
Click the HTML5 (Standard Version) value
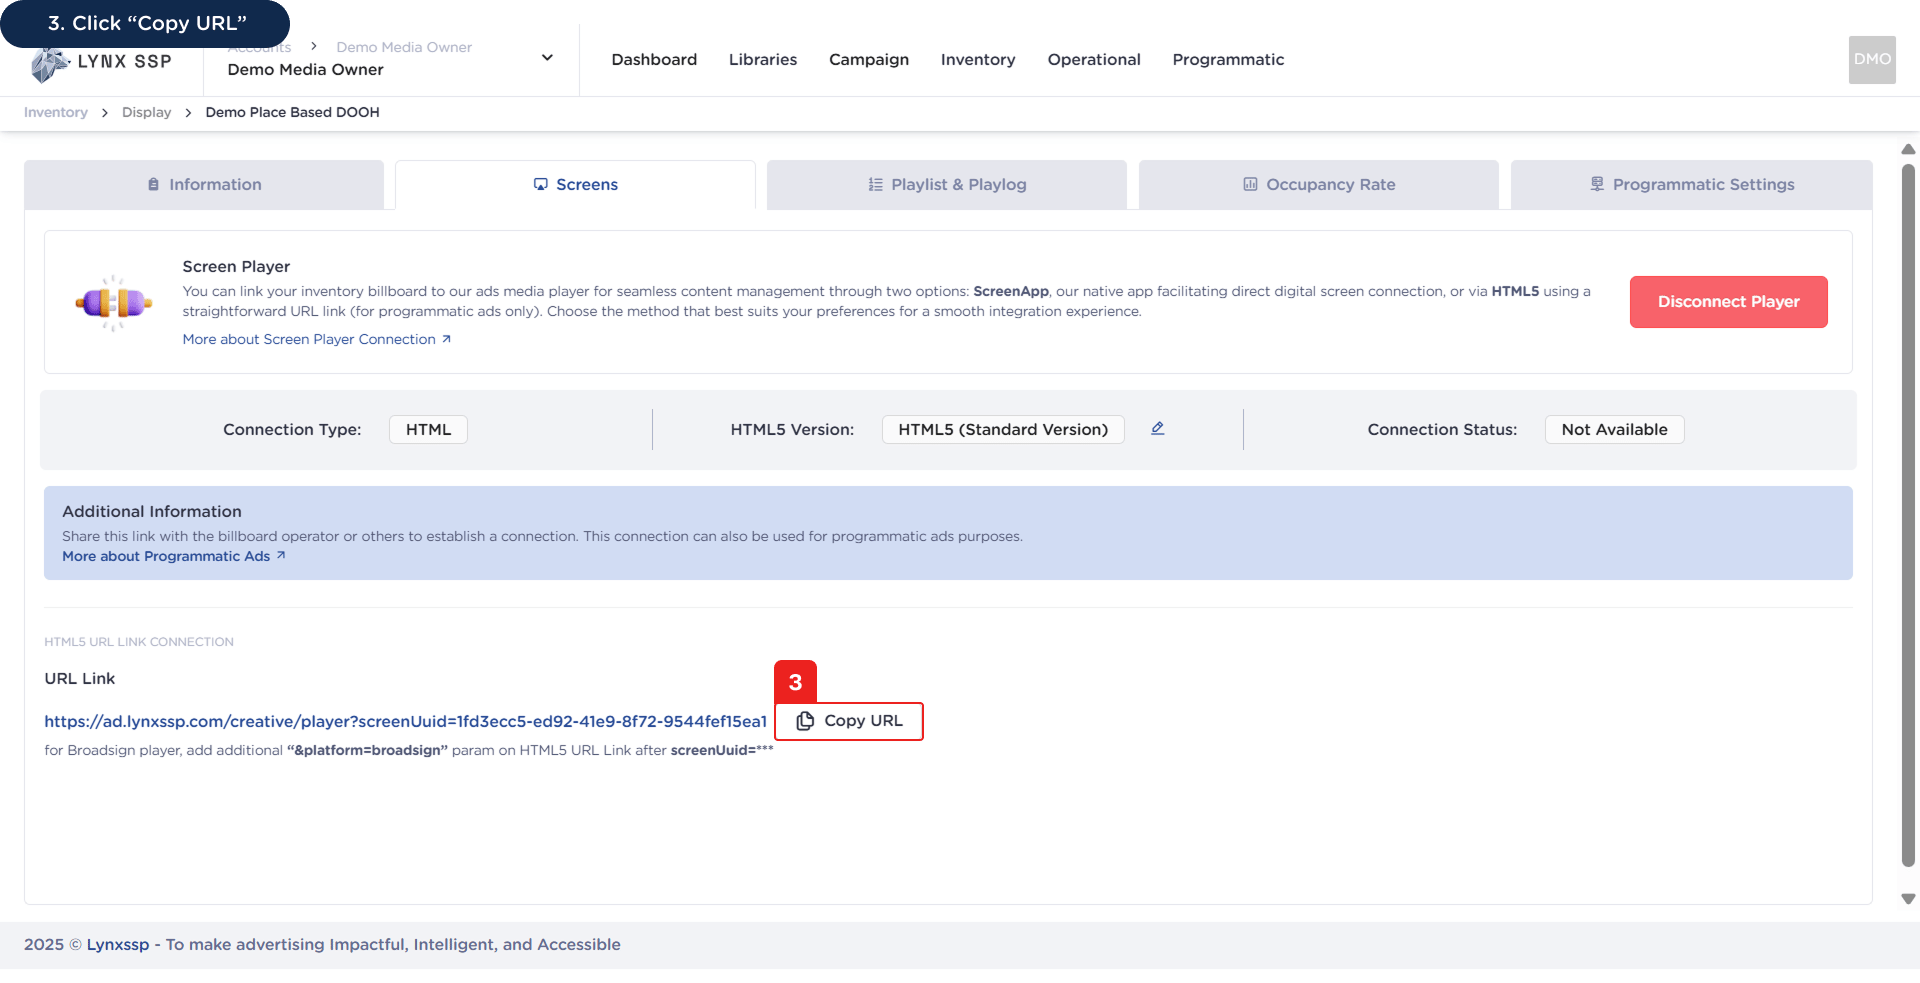pos(1003,430)
